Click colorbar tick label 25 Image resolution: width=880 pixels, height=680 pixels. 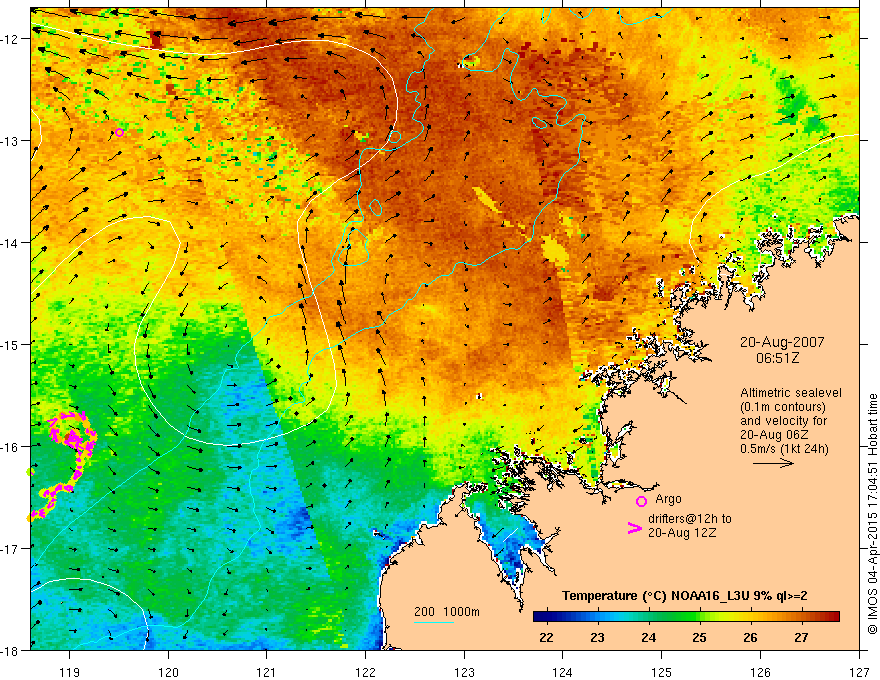[x=699, y=637]
